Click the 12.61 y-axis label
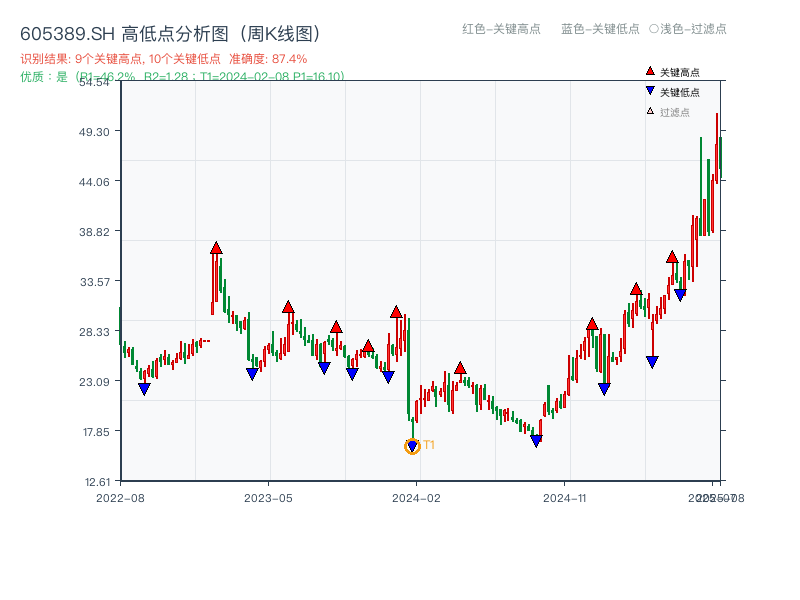 (97, 482)
